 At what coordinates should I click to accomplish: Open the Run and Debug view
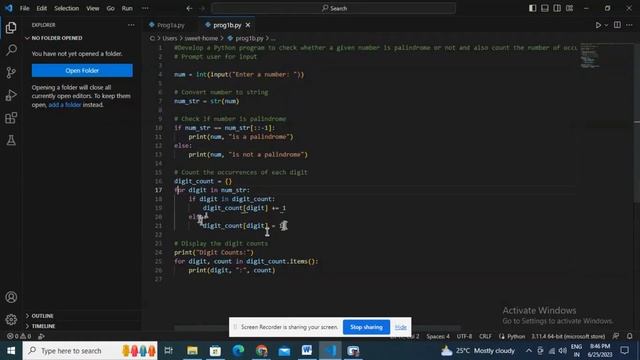(x=11, y=95)
